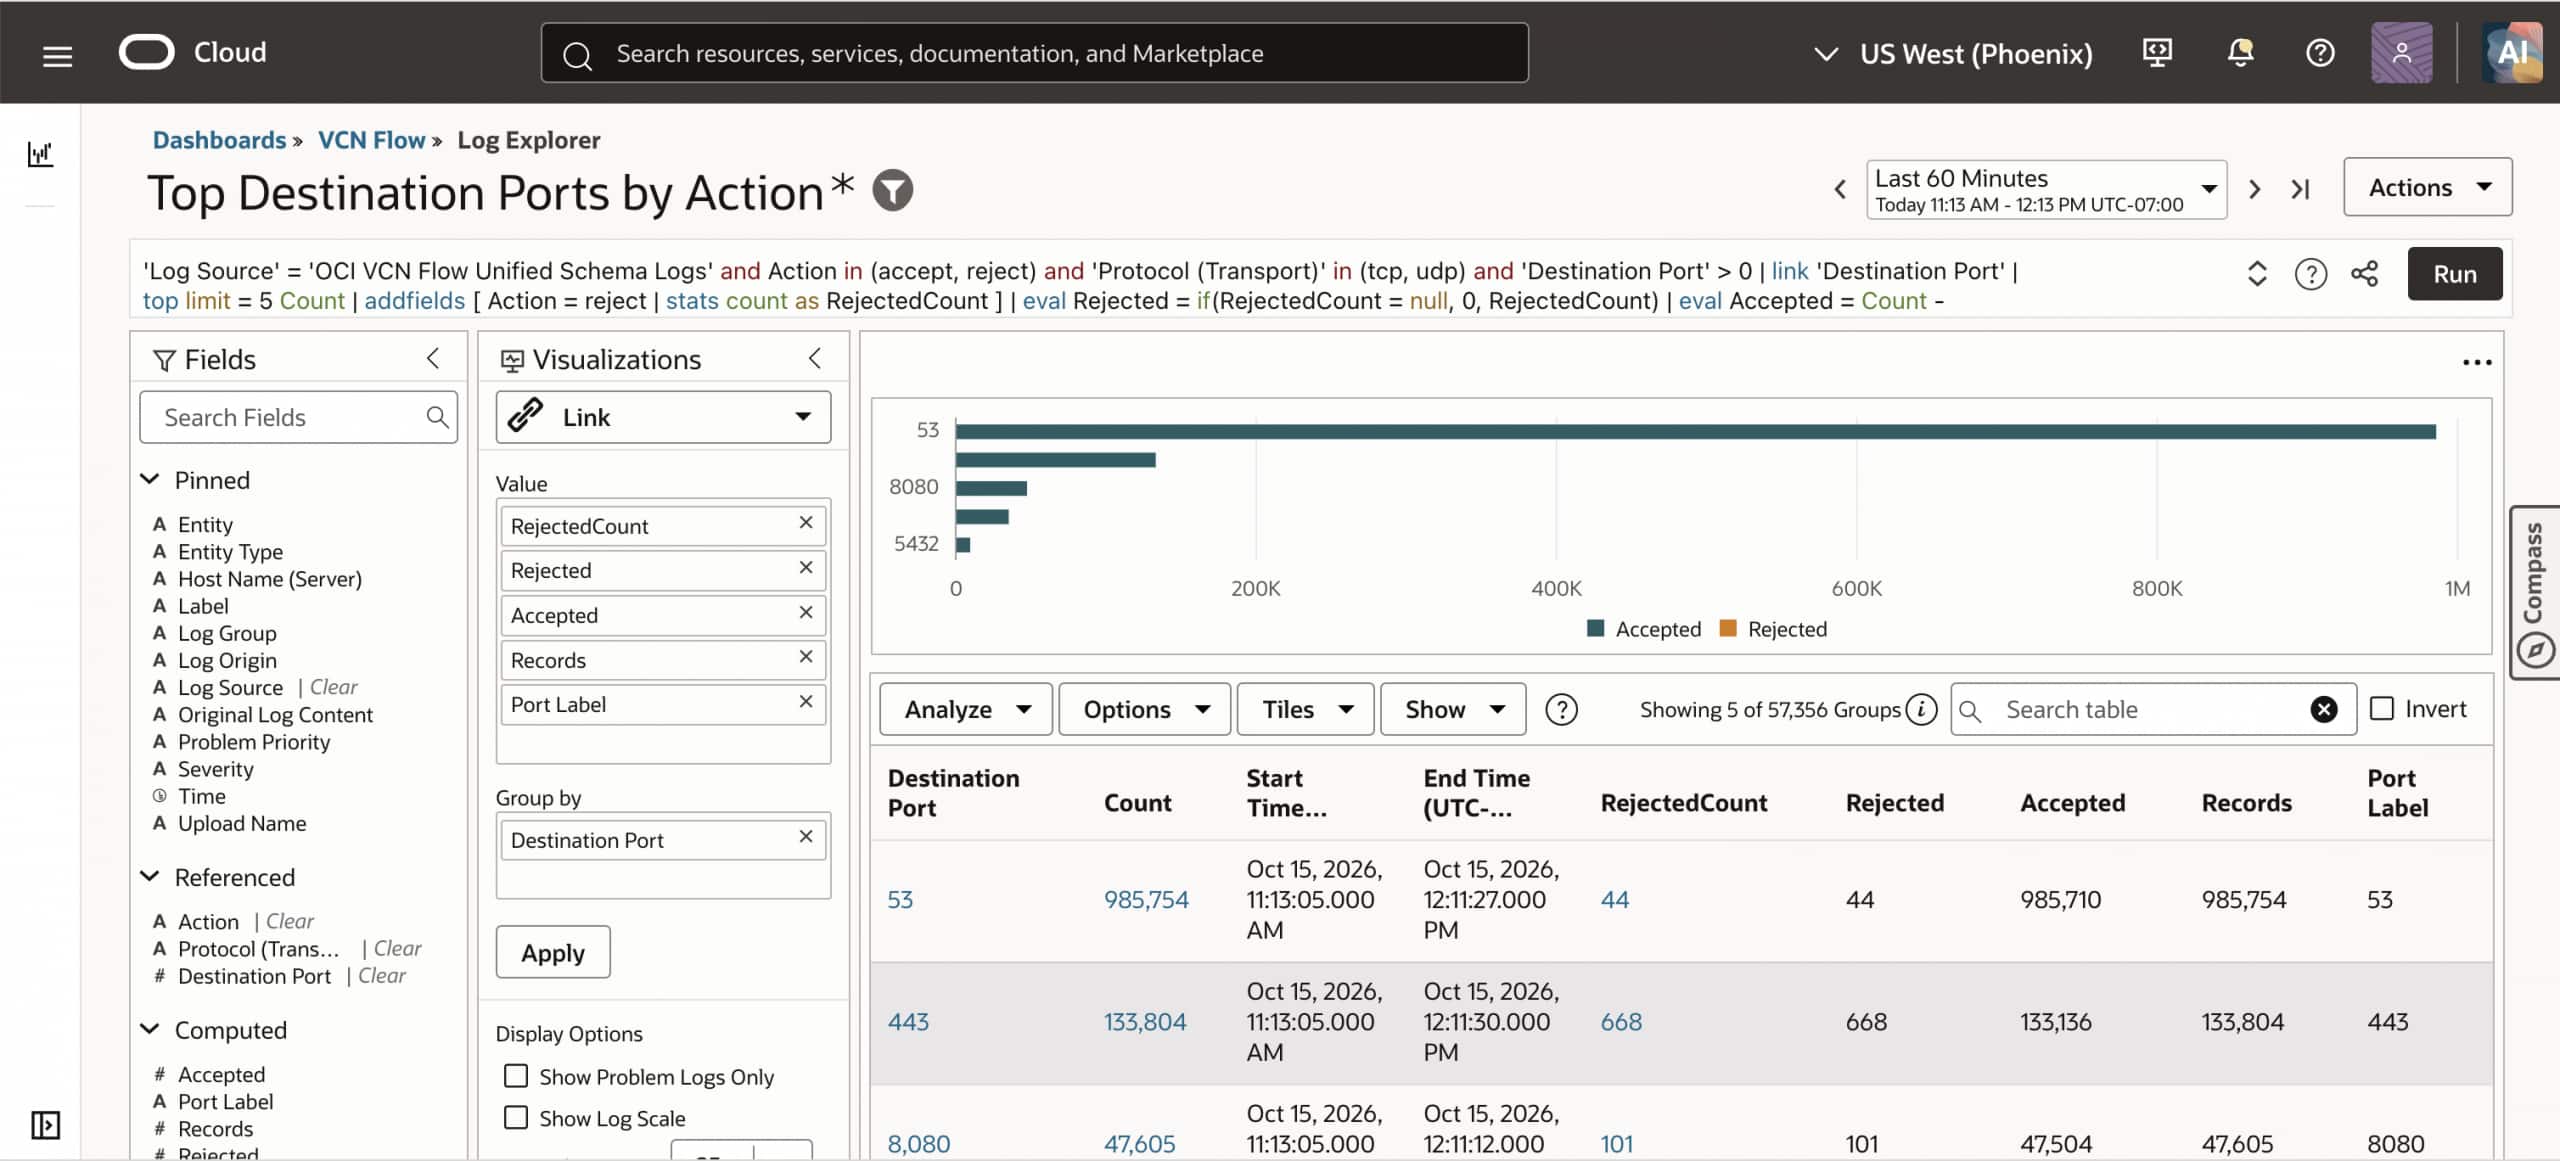Open the Actions dropdown
The height and width of the screenshot is (1161, 2560).
click(2427, 187)
